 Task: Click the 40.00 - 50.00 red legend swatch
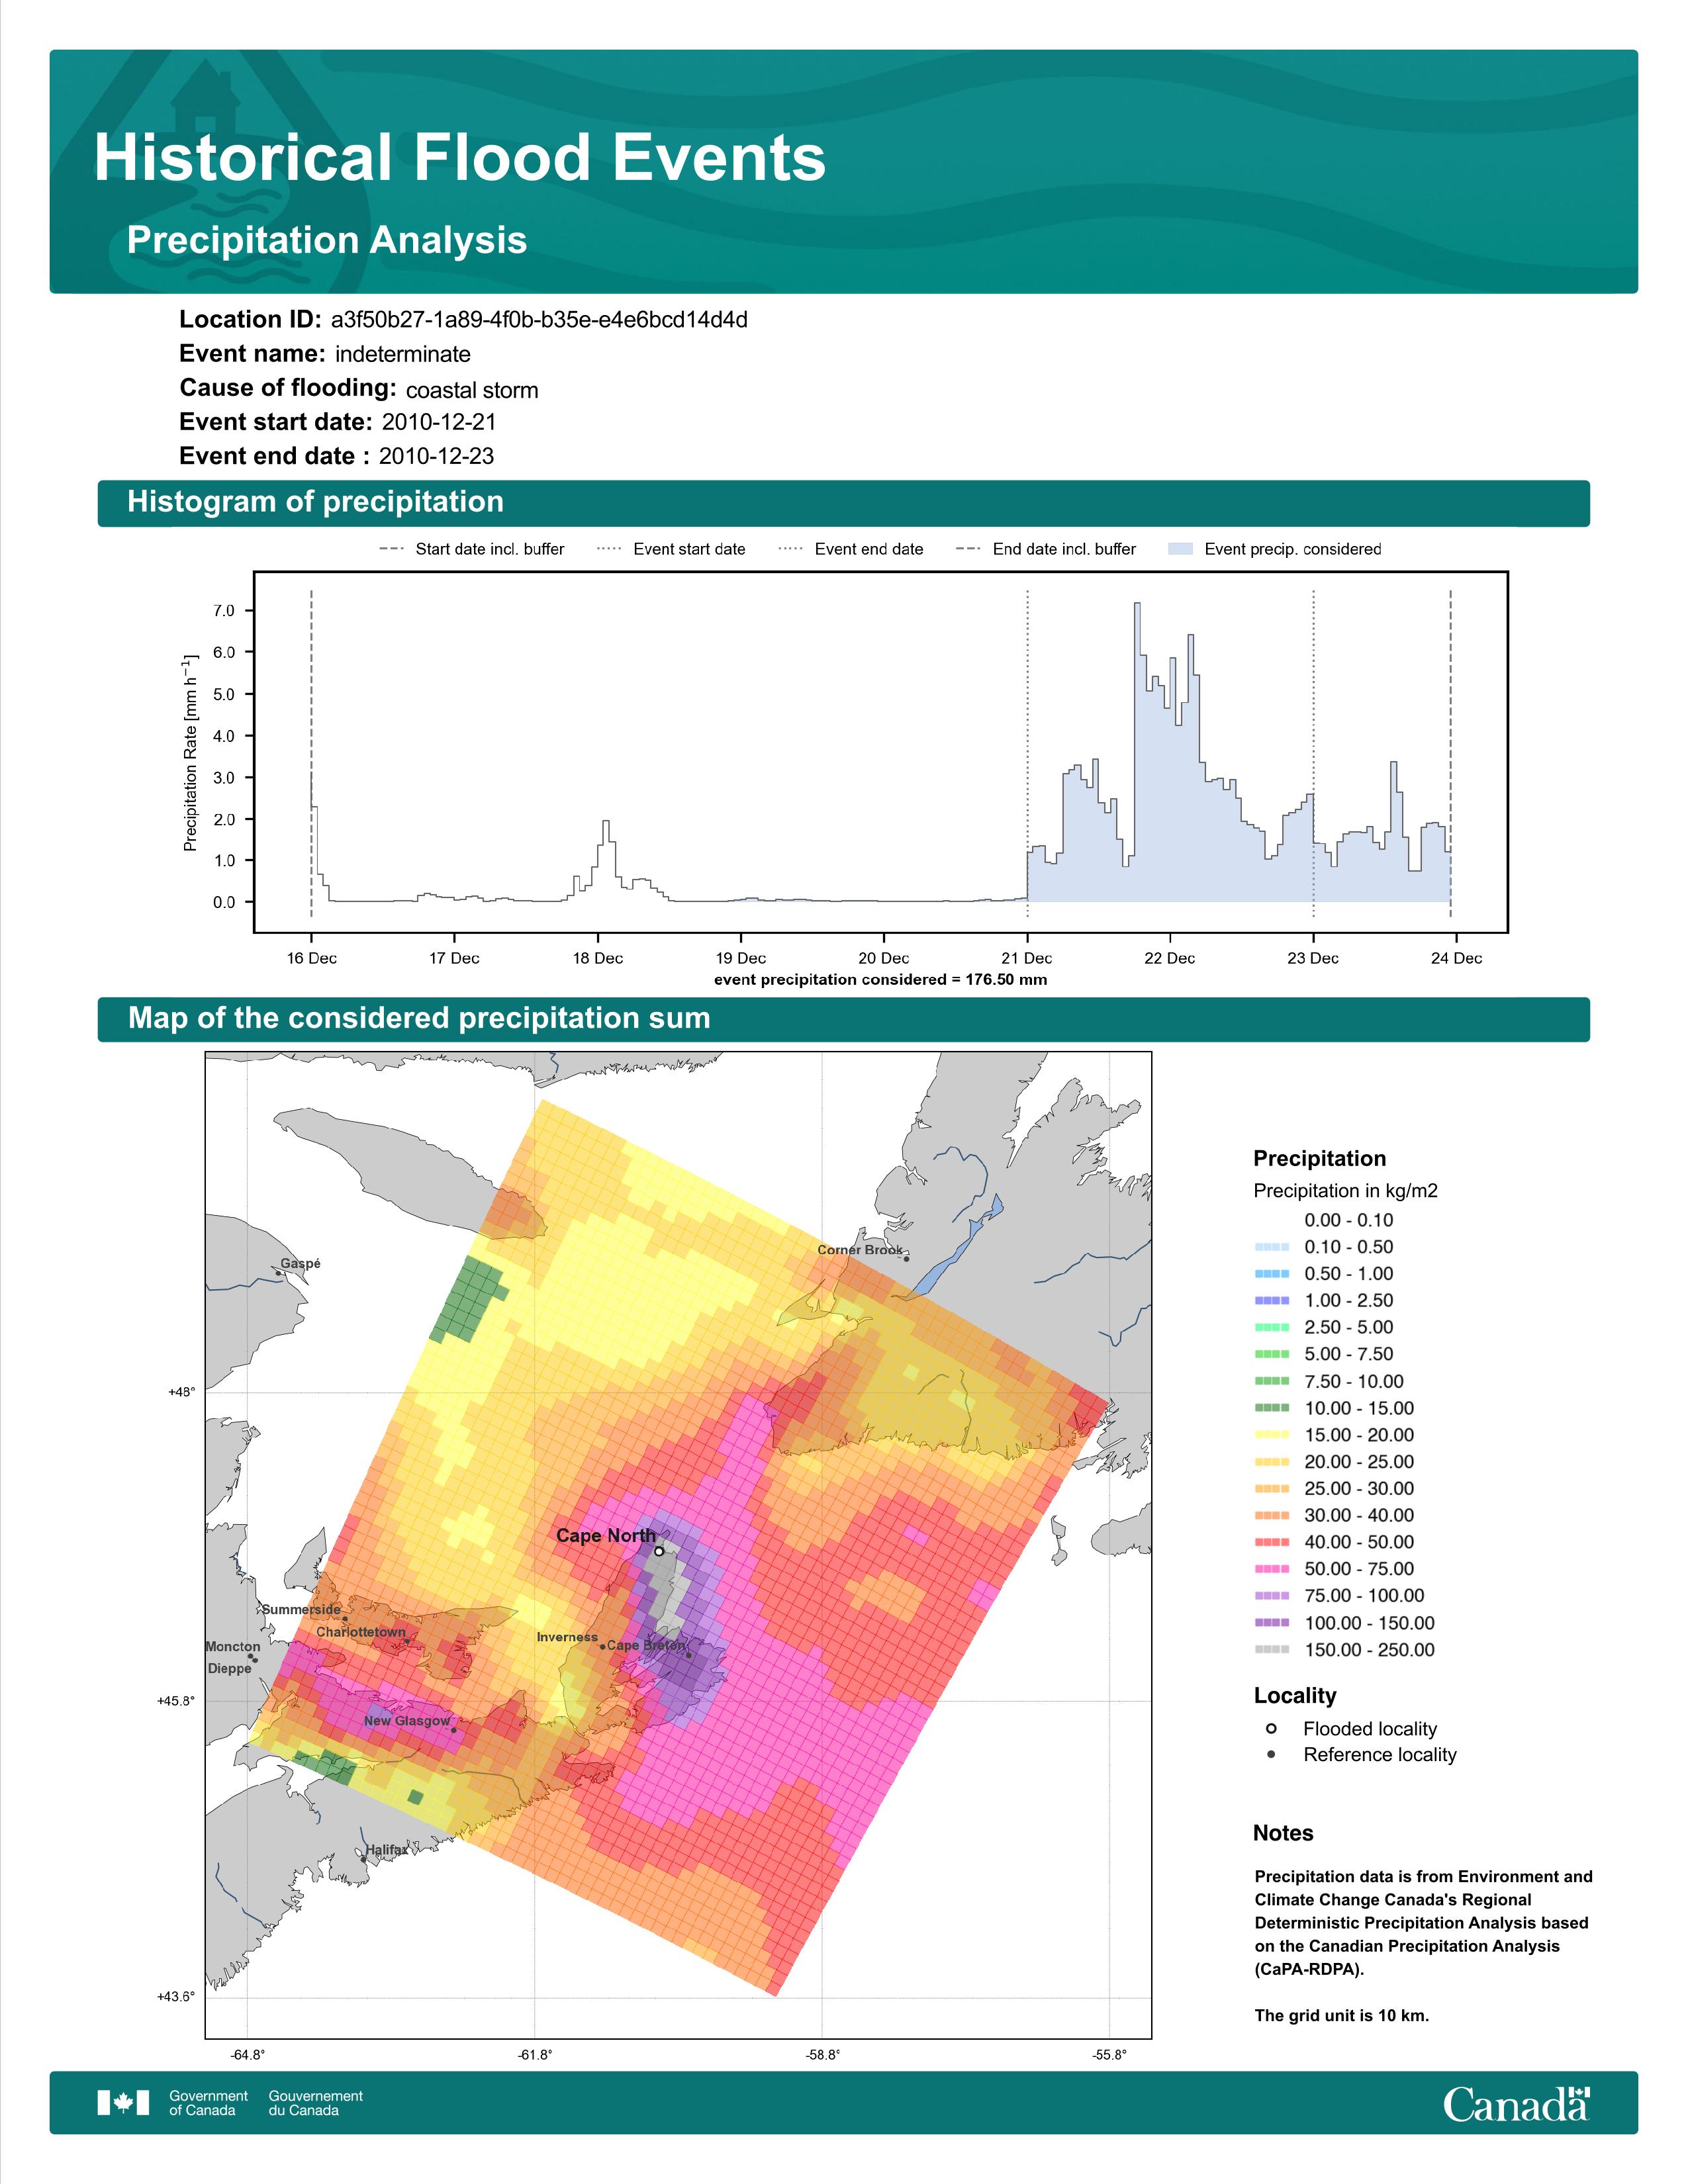(1271, 1542)
